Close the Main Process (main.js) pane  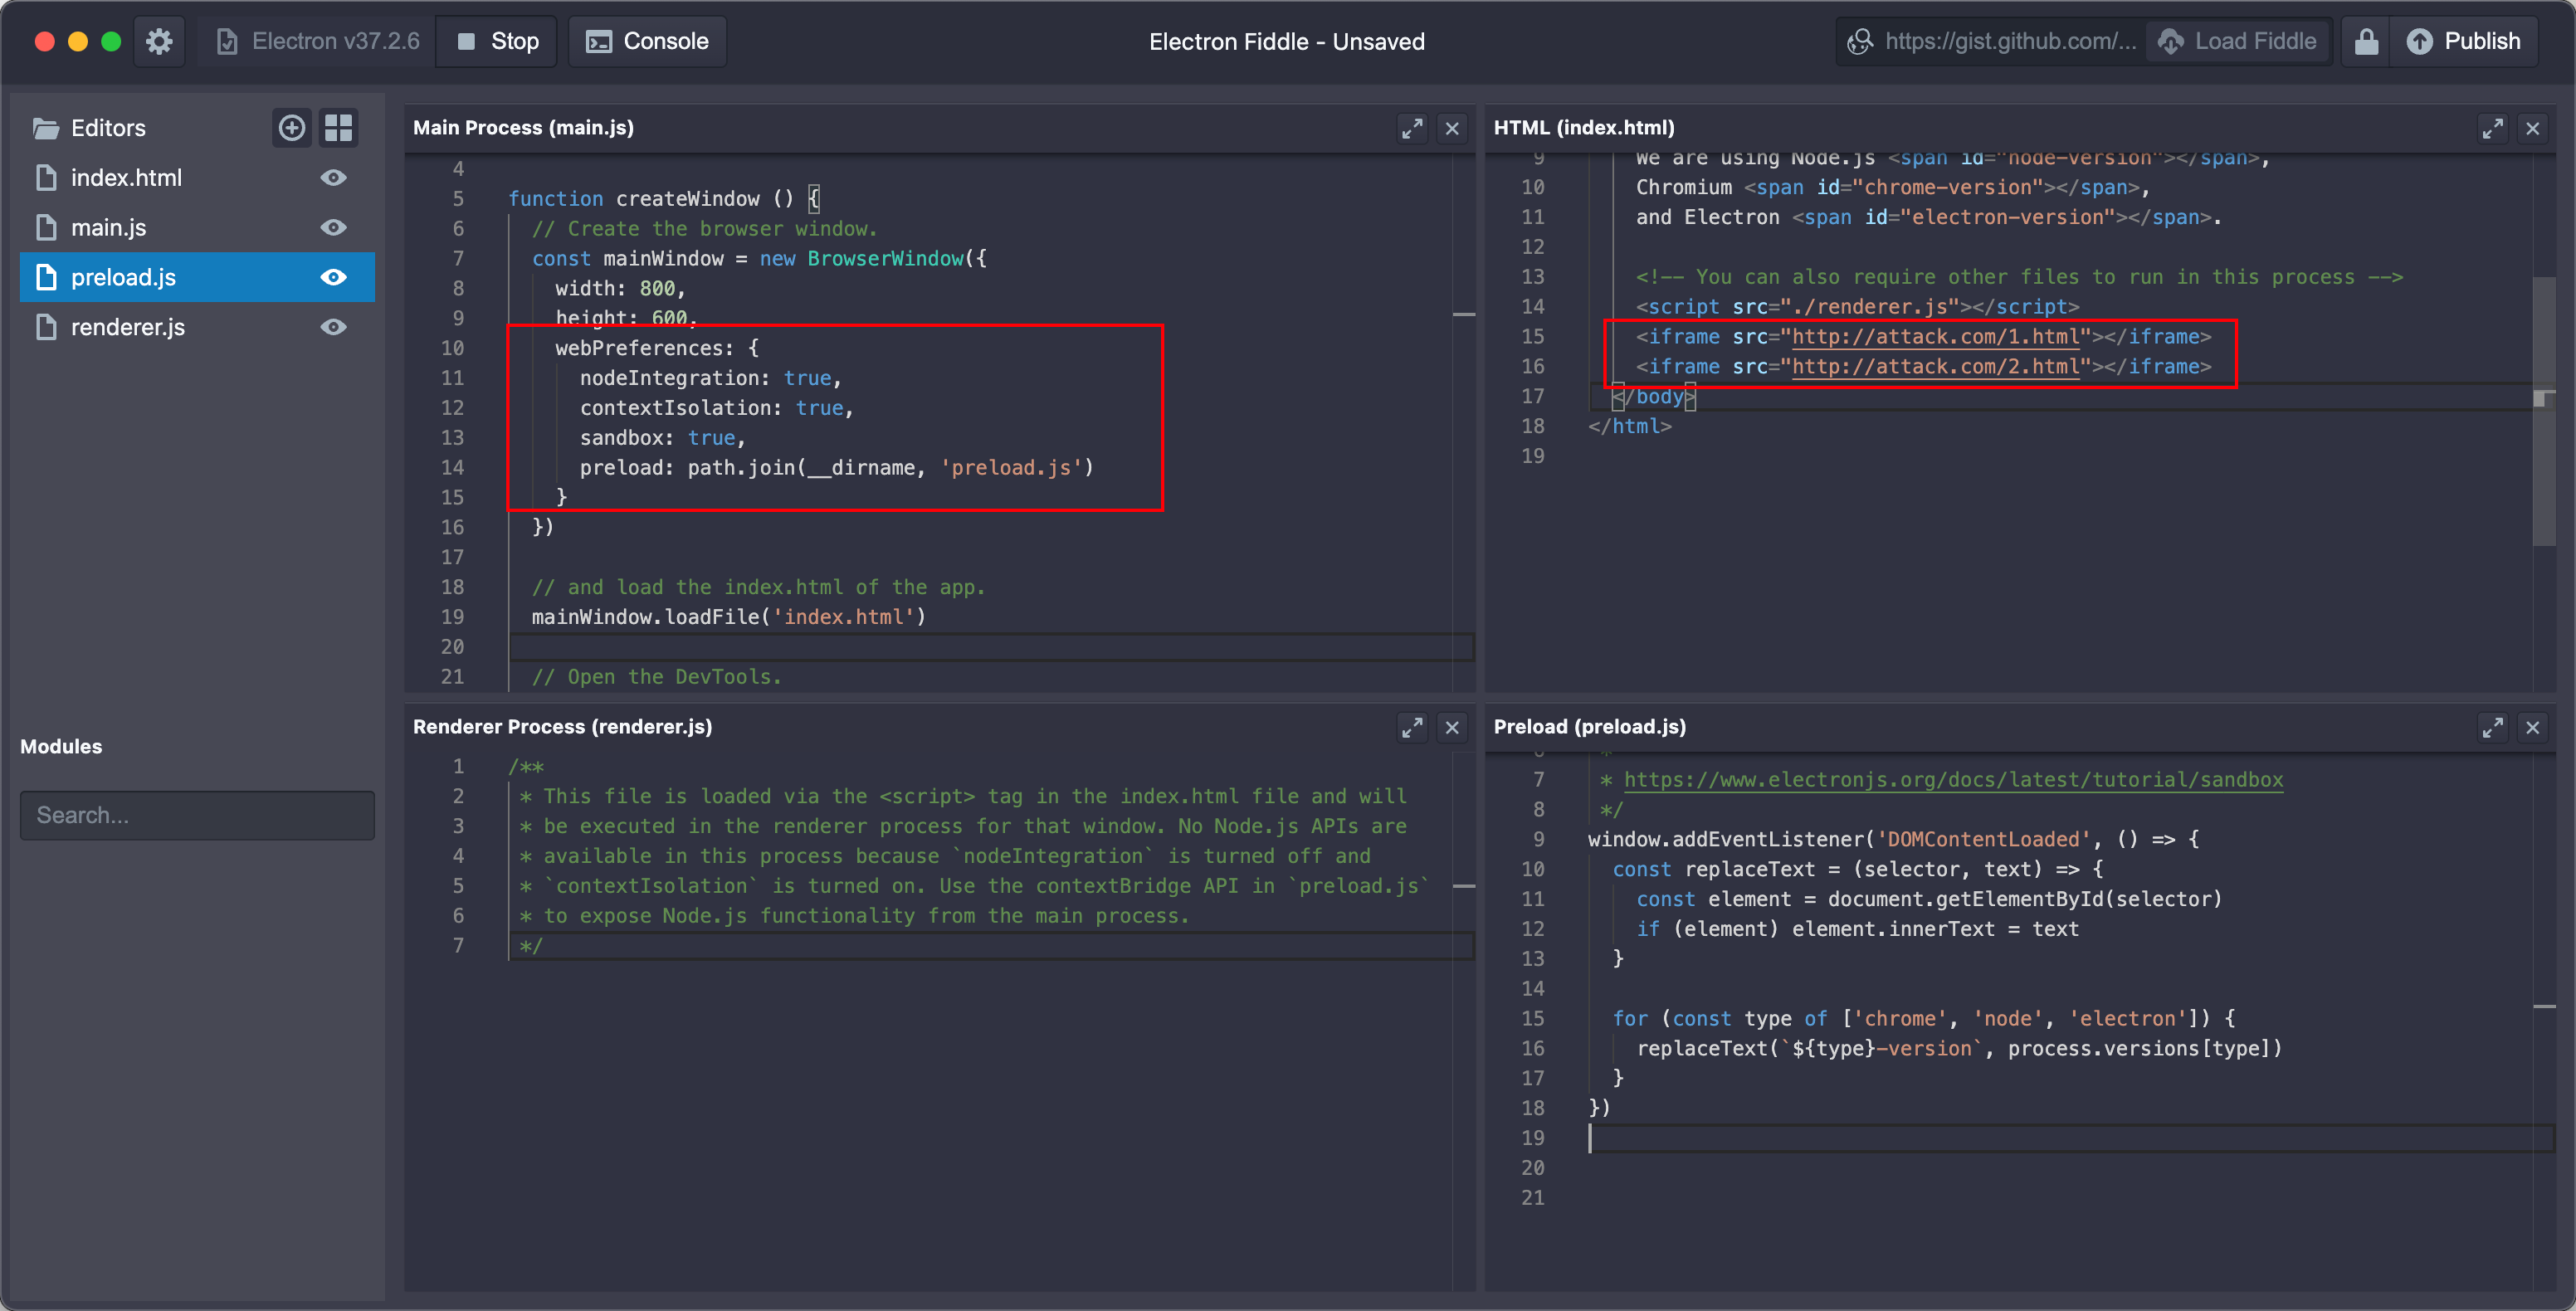(x=1452, y=128)
